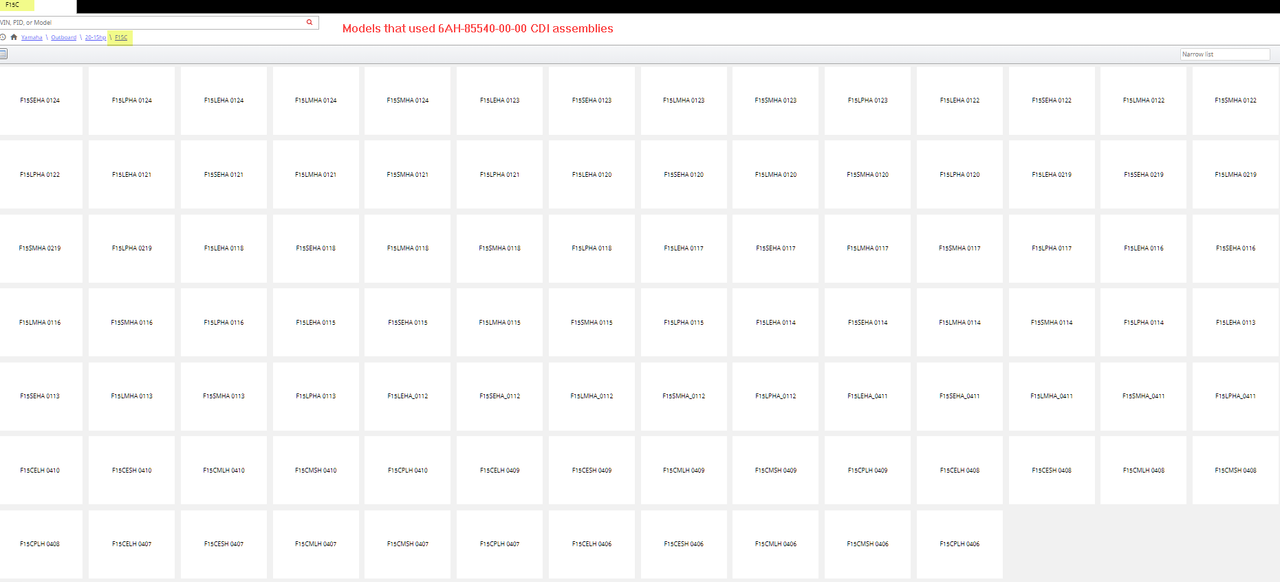1280x582 pixels.
Task: Open model tile F15CESH 0410
Action: (132, 470)
